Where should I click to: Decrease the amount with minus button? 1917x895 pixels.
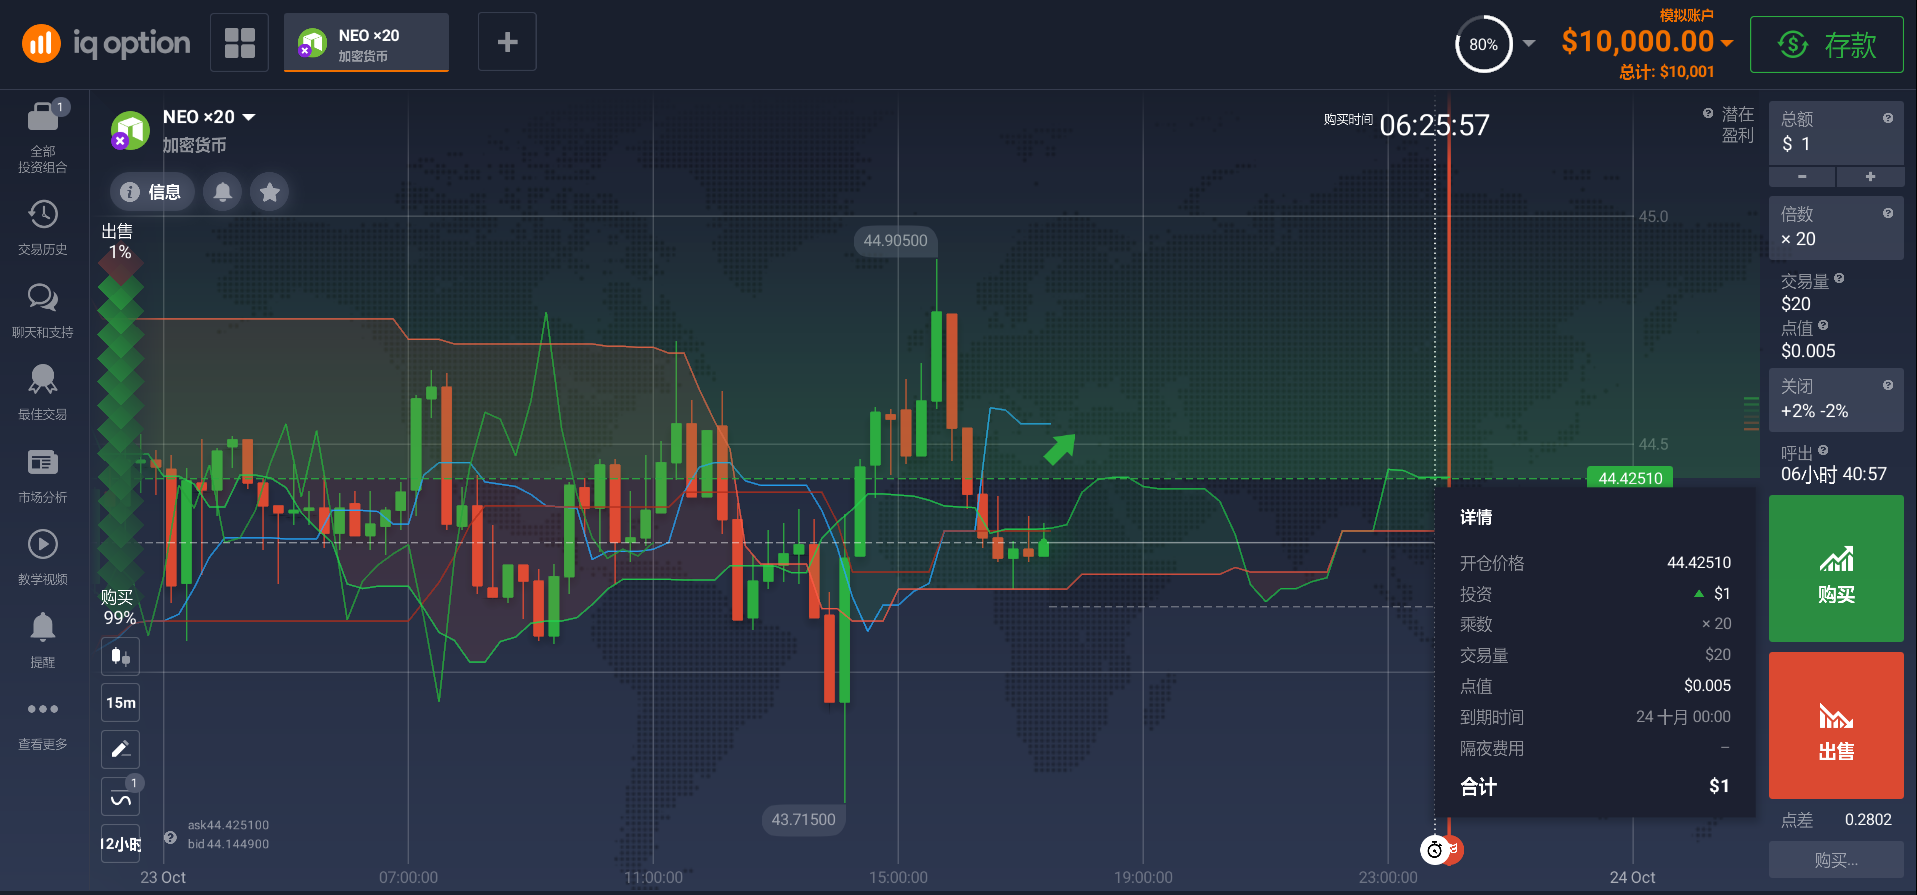pyautogui.click(x=1802, y=177)
